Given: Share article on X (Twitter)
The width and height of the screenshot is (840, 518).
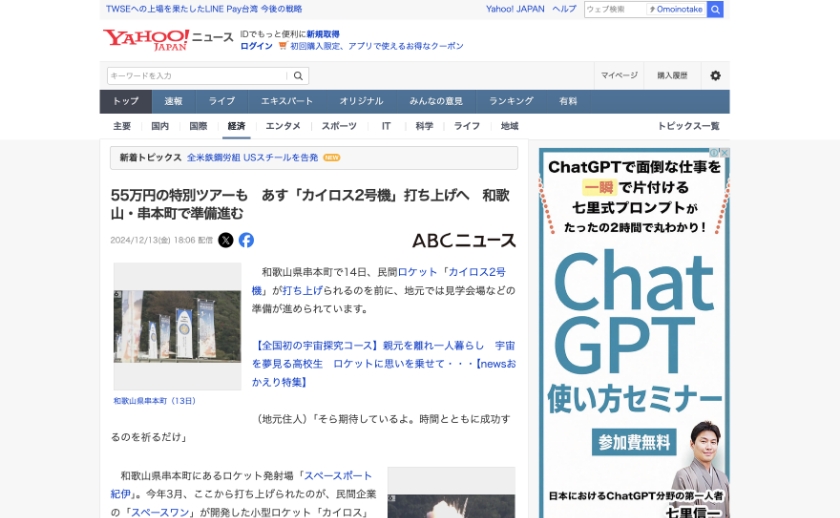Looking at the screenshot, I should 226,240.
